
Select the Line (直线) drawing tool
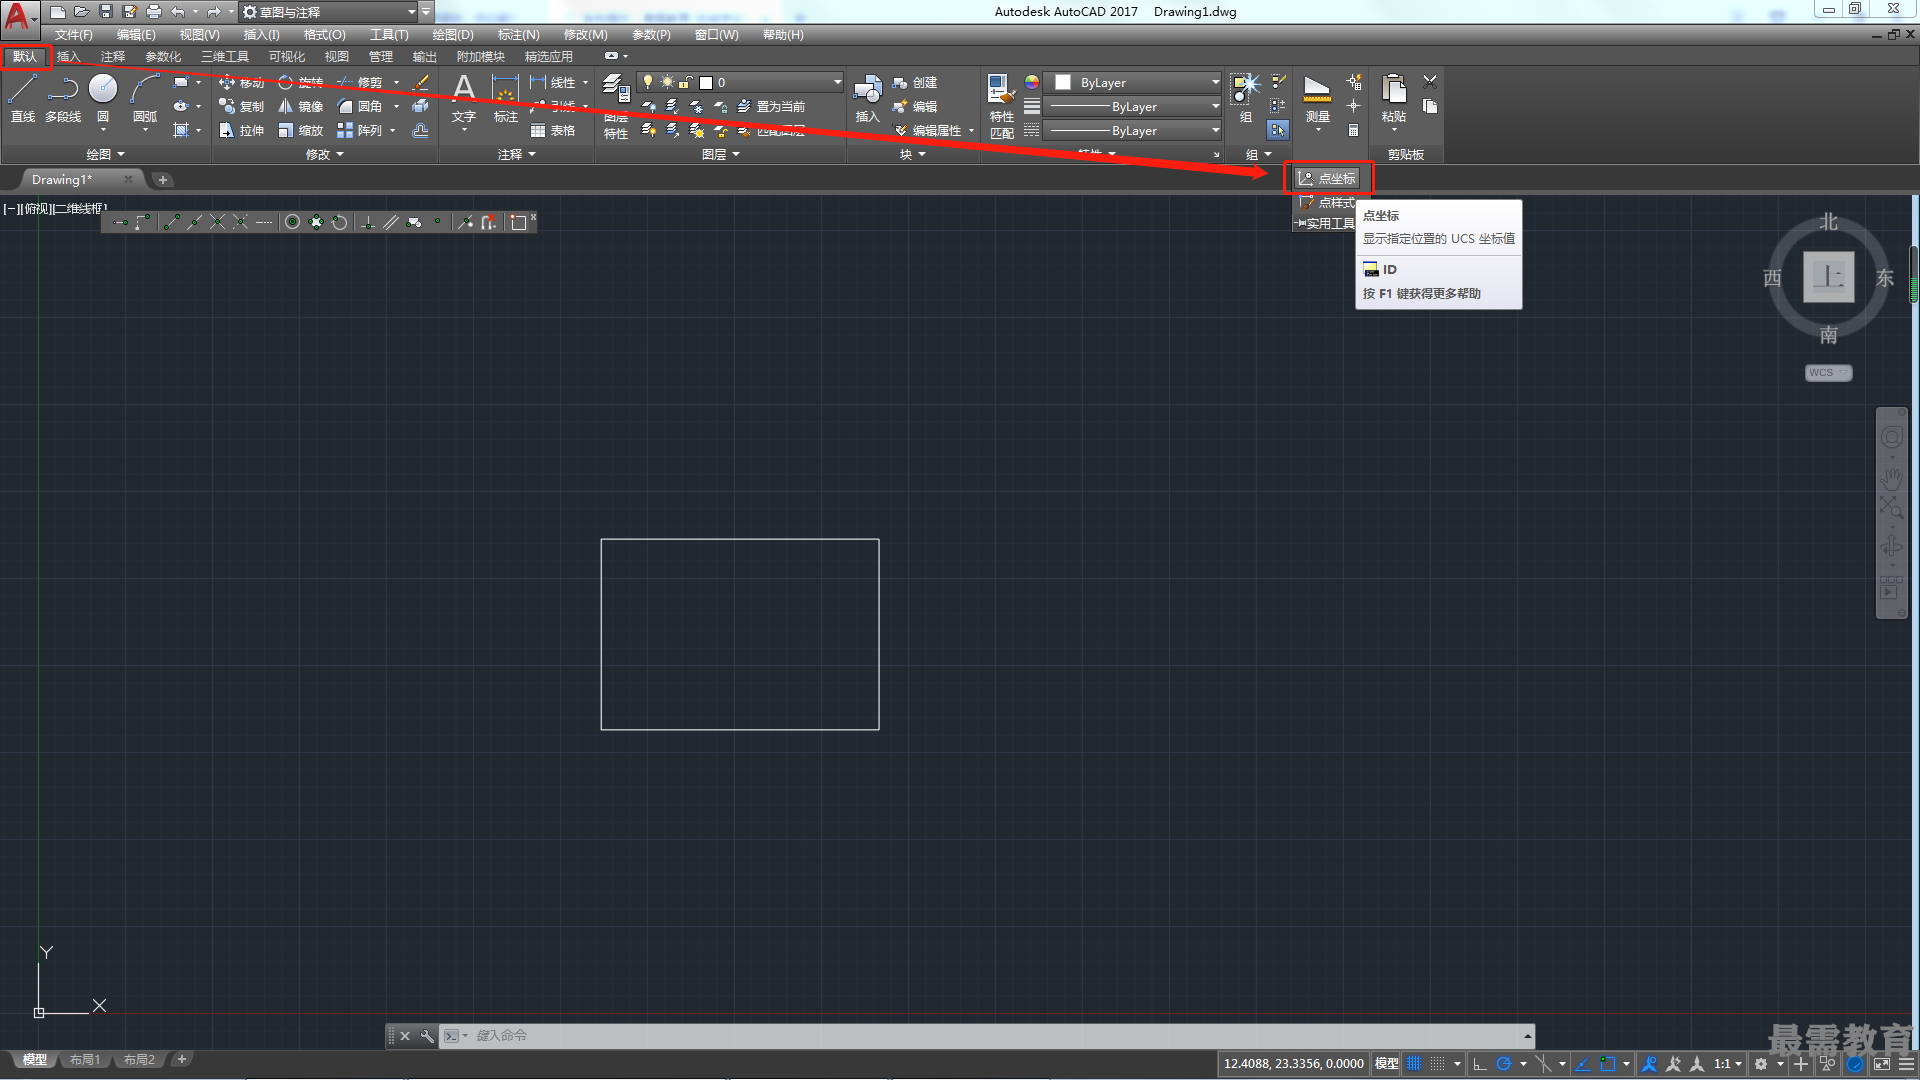coord(22,99)
